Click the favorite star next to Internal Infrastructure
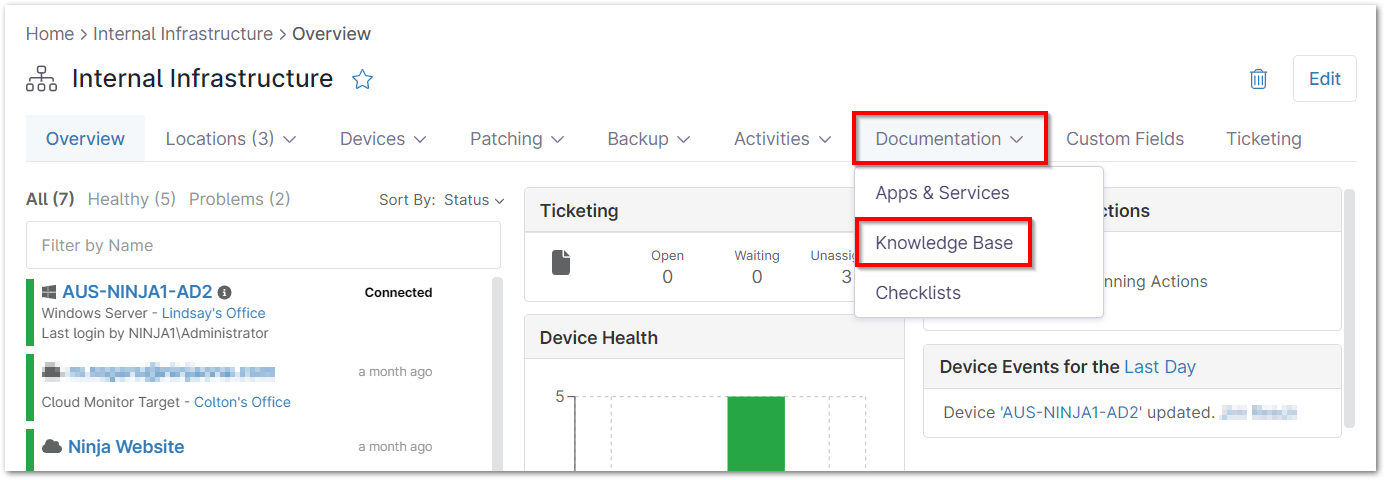 click(x=362, y=80)
